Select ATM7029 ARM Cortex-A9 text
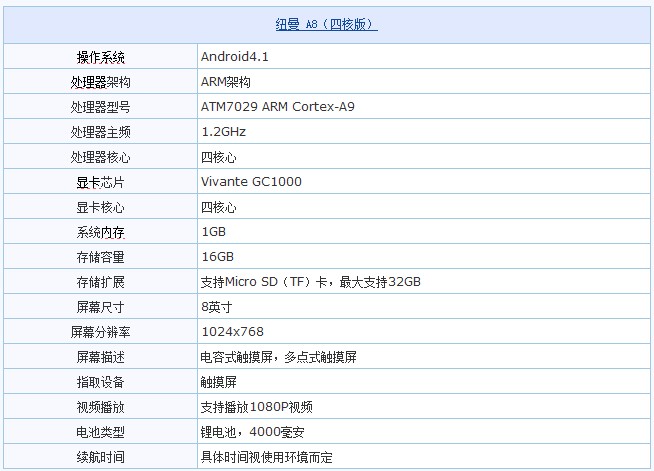Screen dimensions: 654x471 point(277,107)
